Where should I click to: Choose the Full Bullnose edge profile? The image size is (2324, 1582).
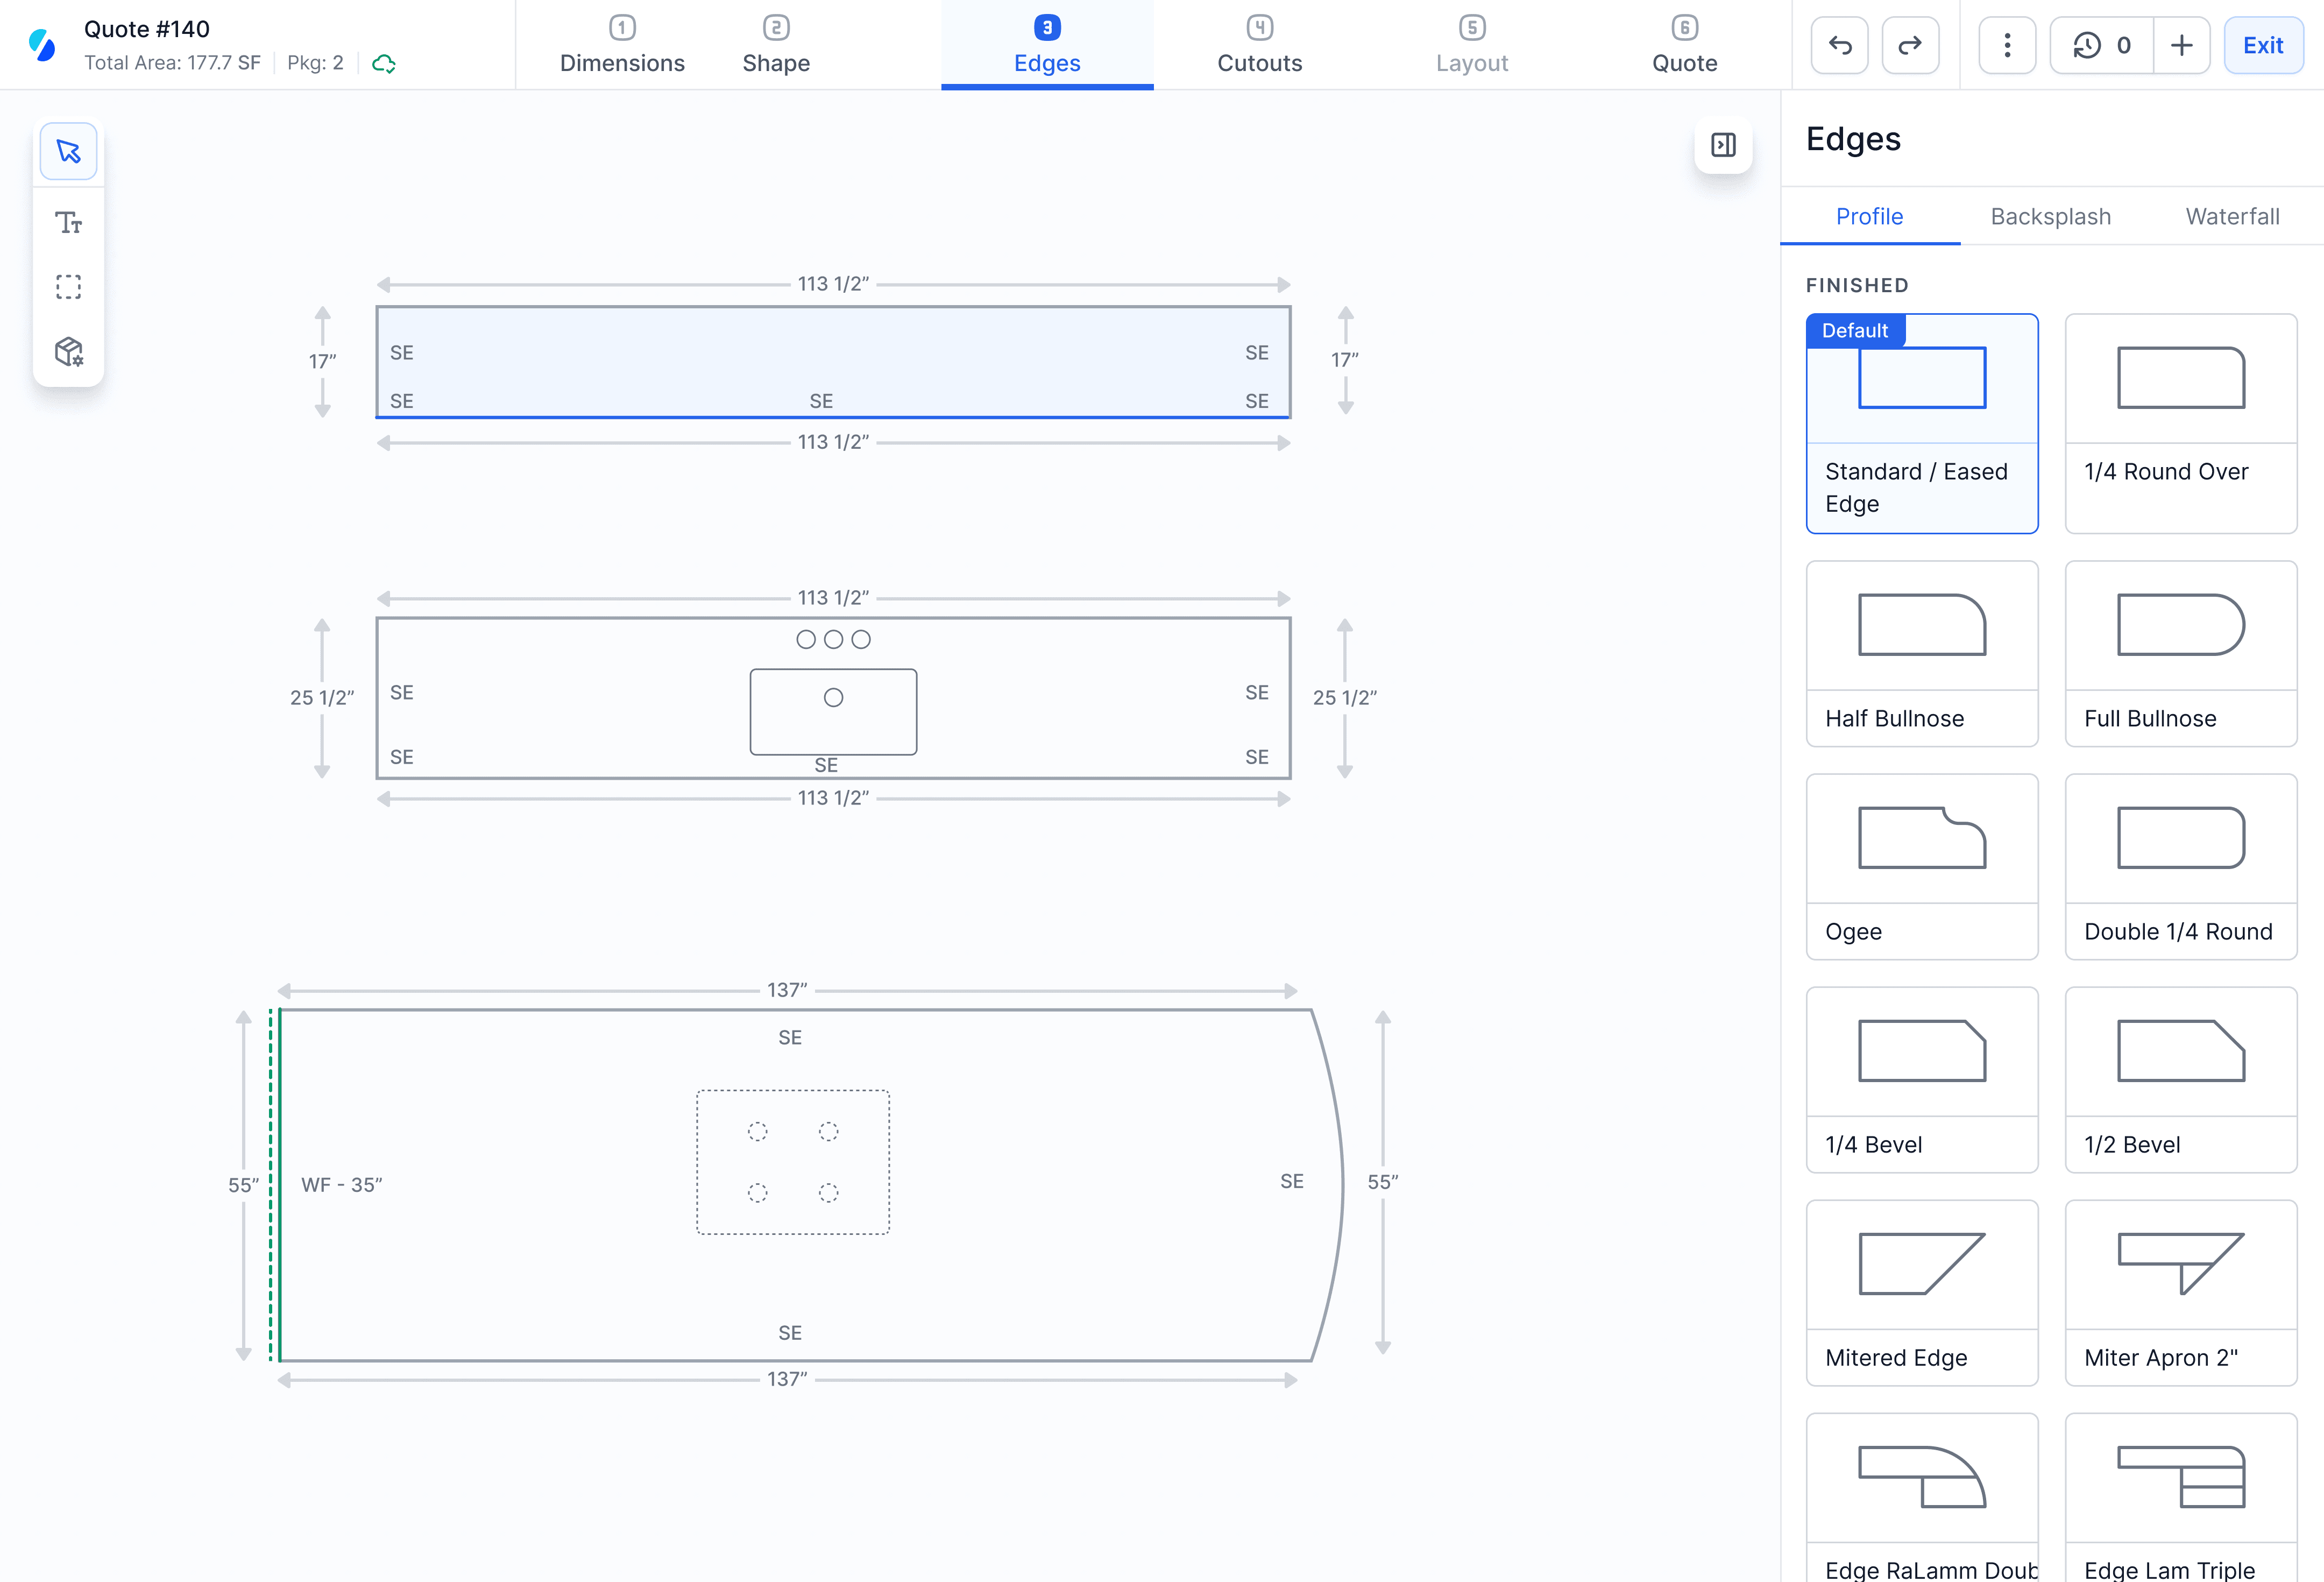(2180, 653)
